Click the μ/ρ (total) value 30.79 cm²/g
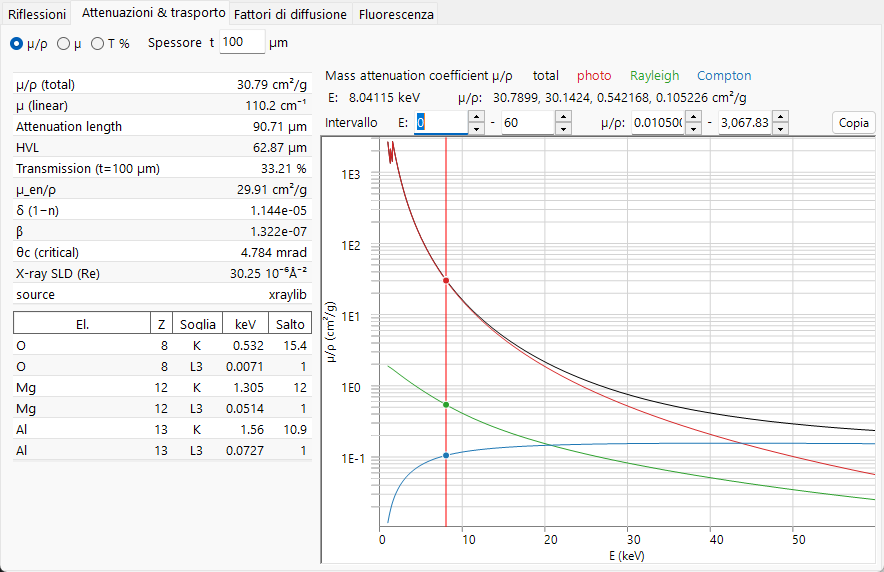Screen dimensions: 884x572 272,85
